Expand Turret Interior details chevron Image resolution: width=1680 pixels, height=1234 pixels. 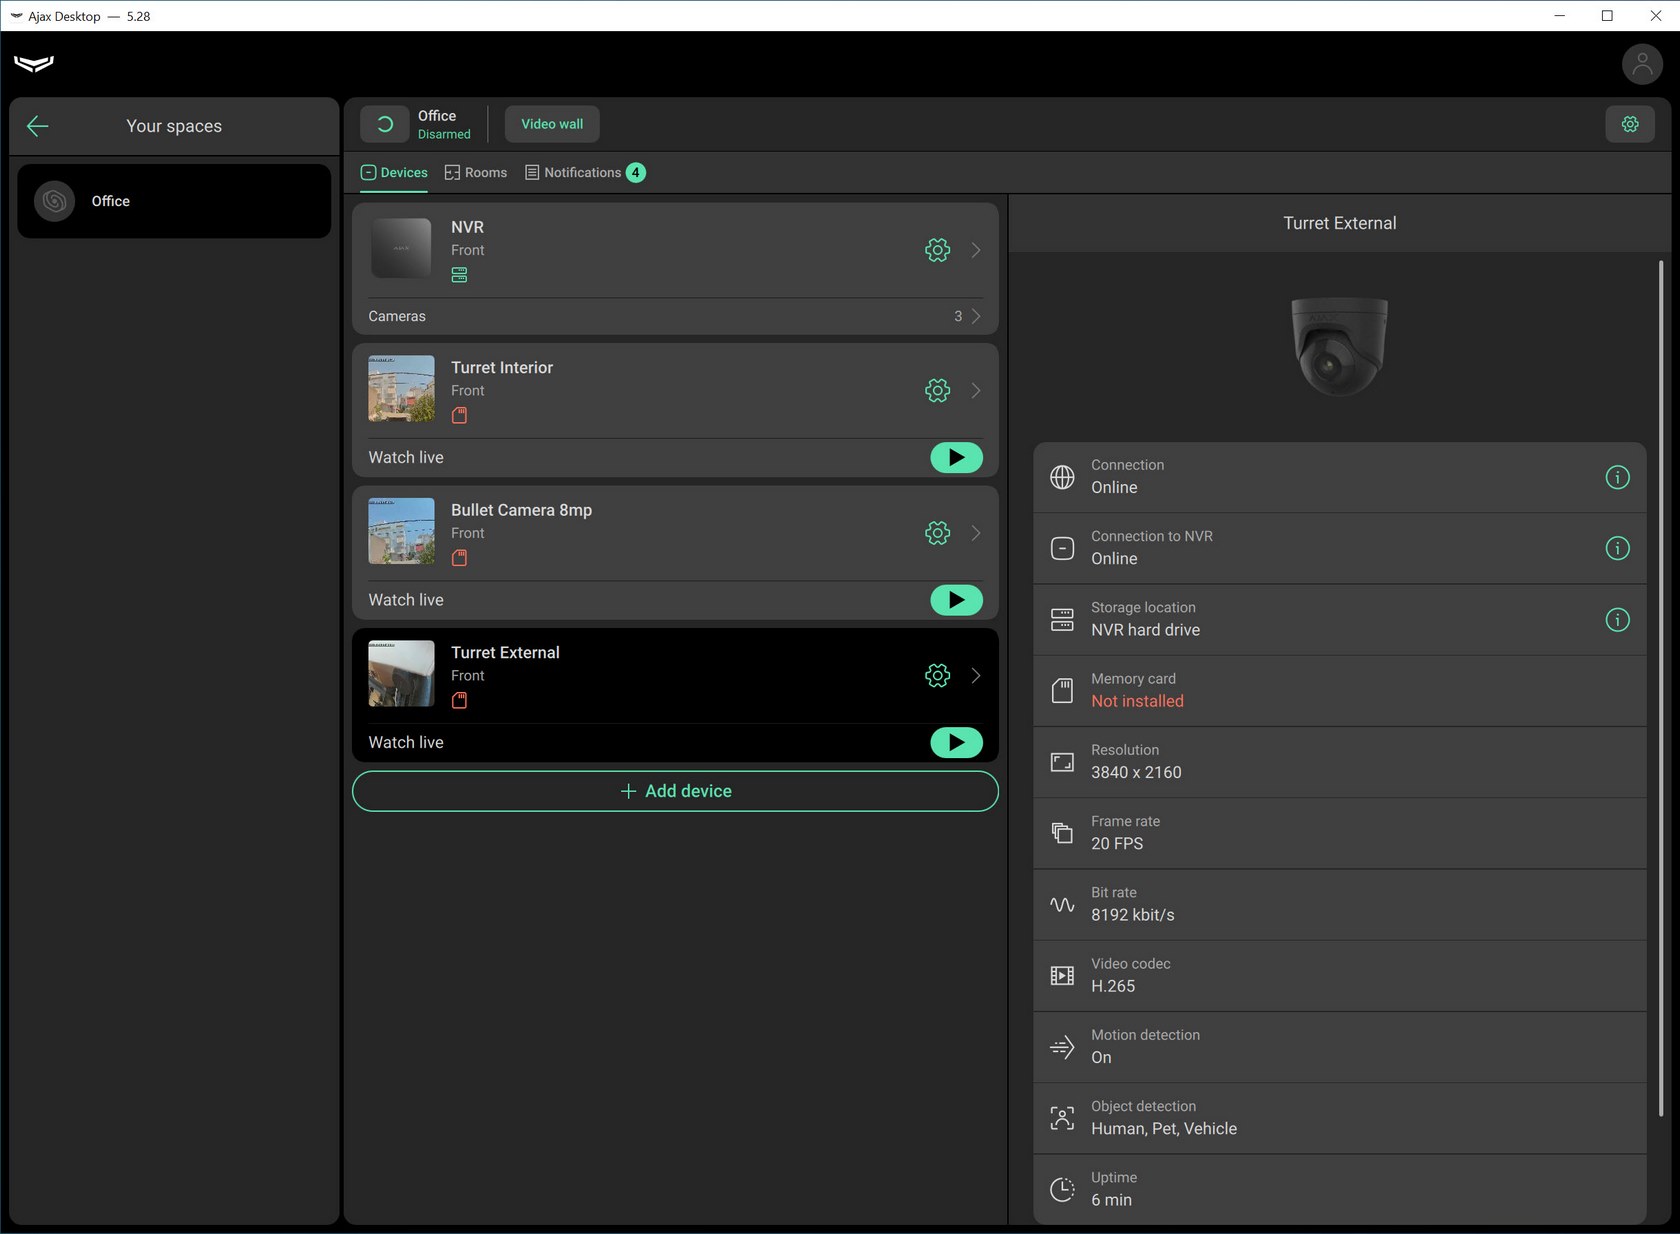pyautogui.click(x=976, y=391)
